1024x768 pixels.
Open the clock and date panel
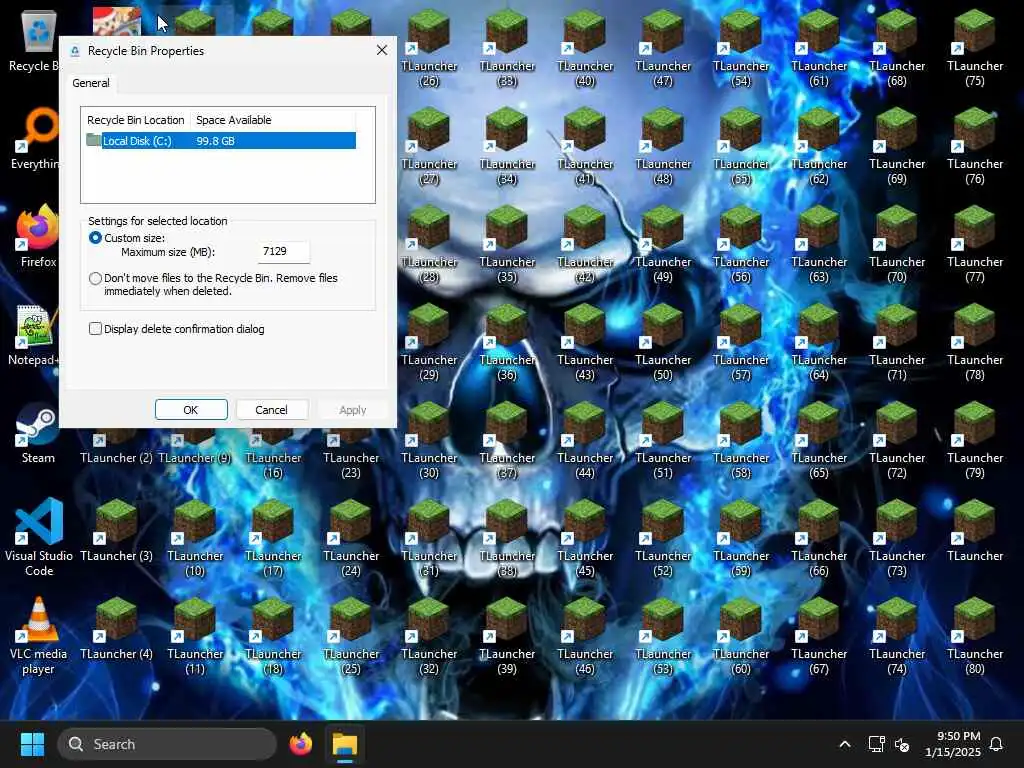point(953,744)
